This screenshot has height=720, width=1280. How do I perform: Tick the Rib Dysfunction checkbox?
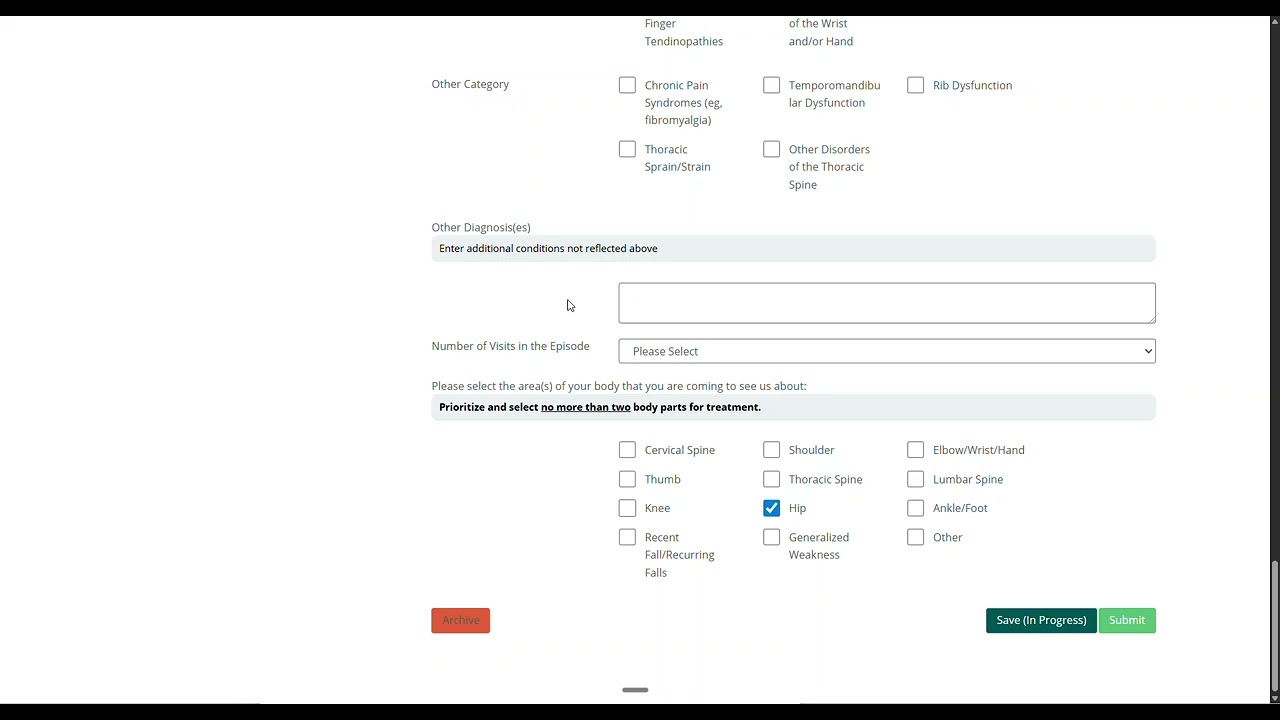click(915, 85)
